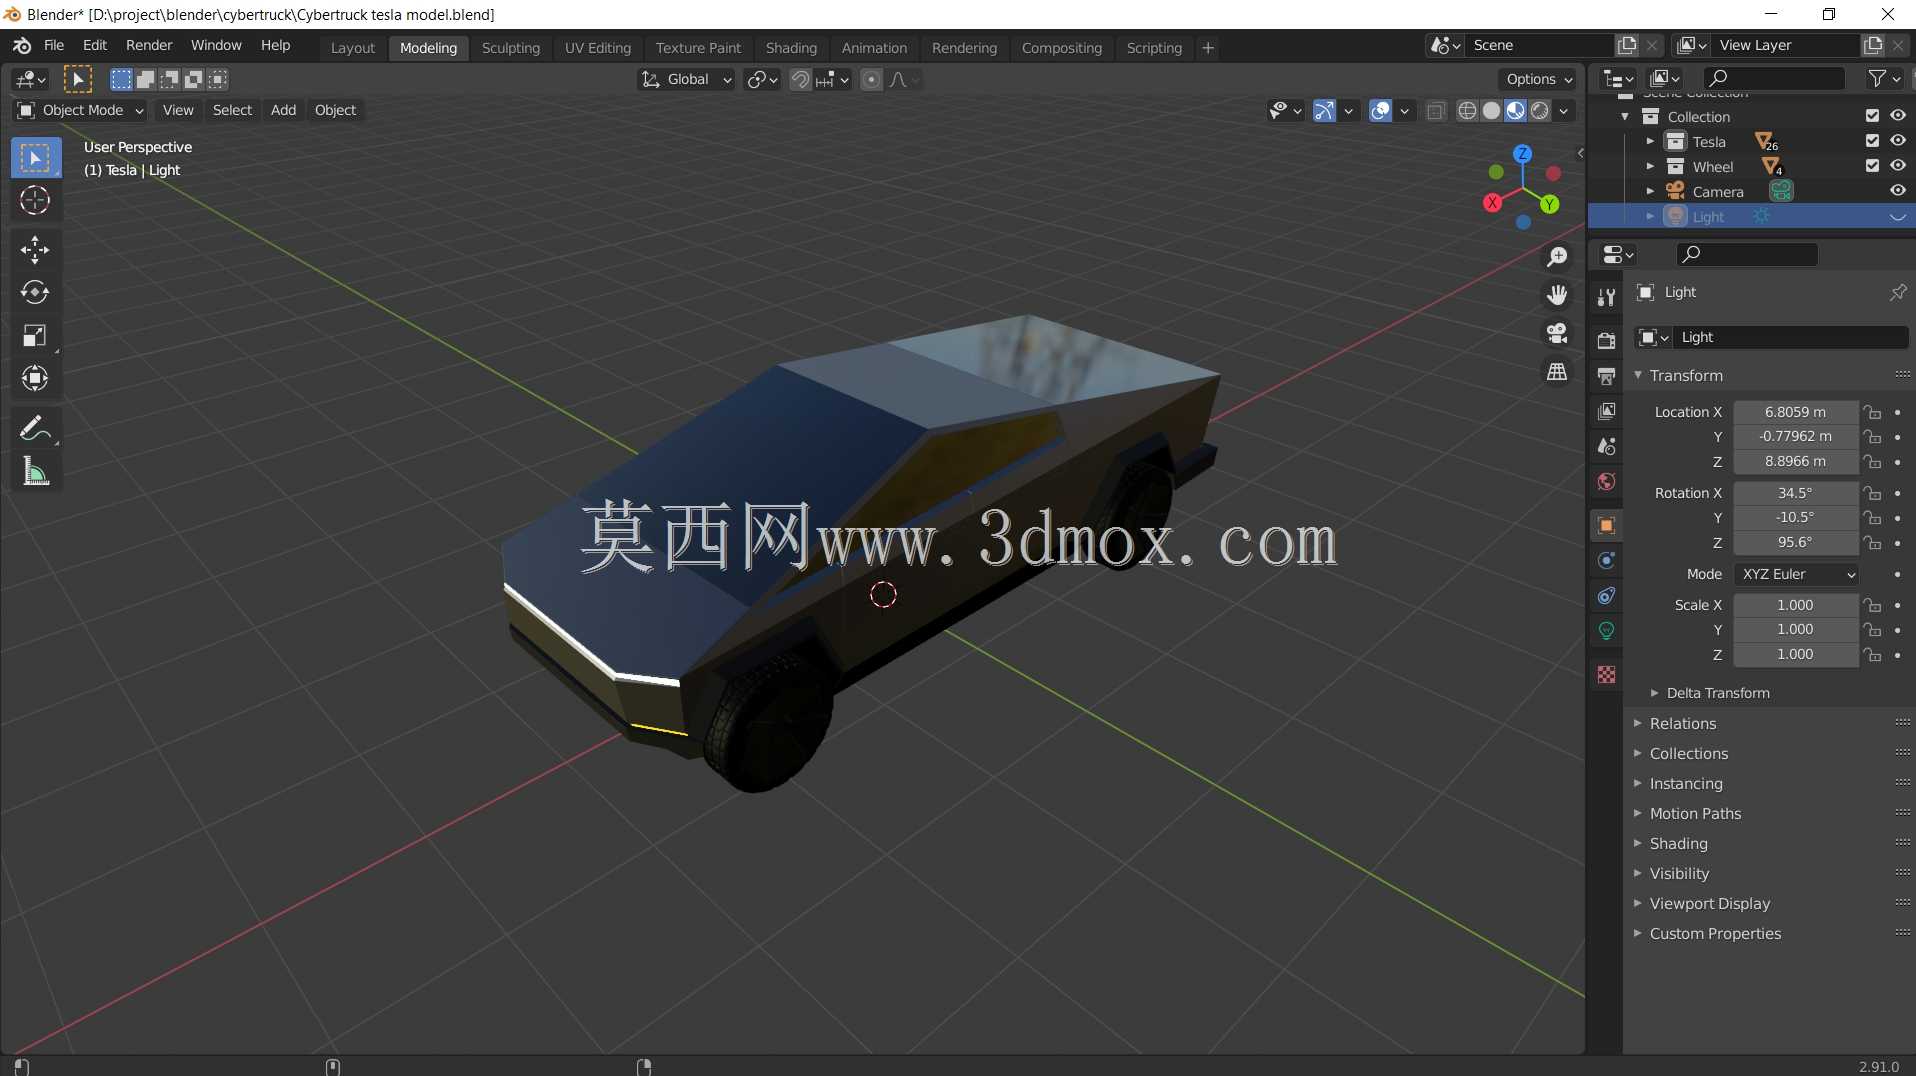Activate the combined Transform tool
The height and width of the screenshot is (1076, 1916).
35,378
